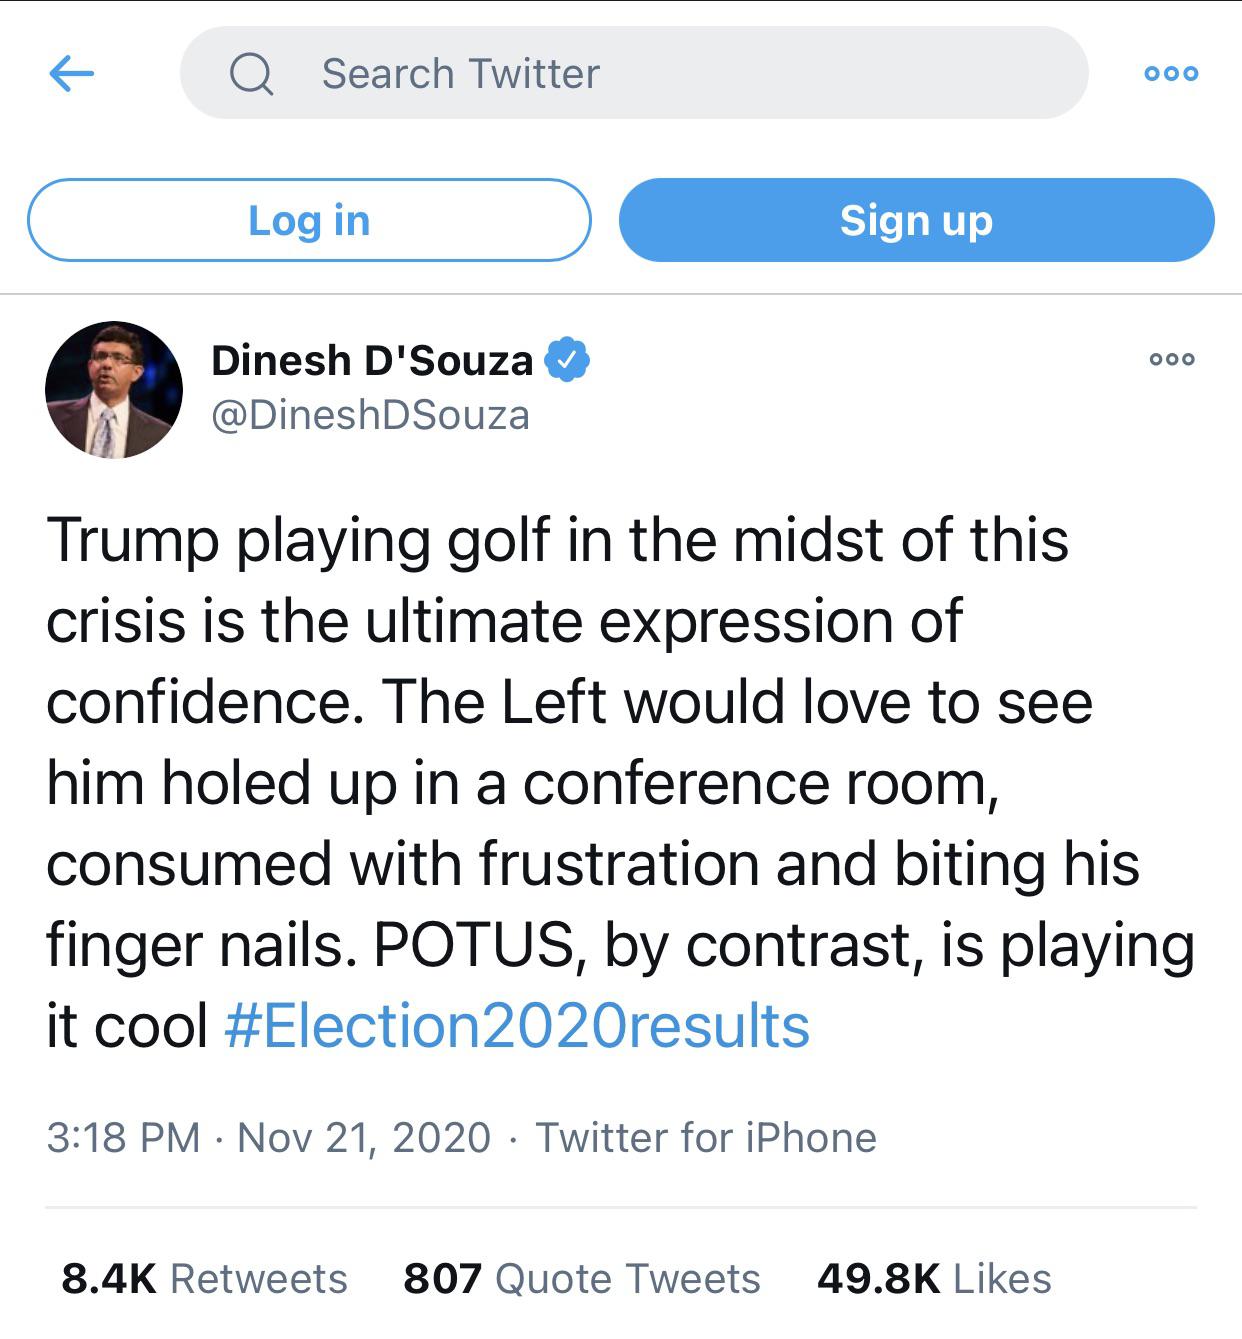Image resolution: width=1242 pixels, height=1339 pixels.
Task: View the 49.8K Likes list
Action: 934,1278
